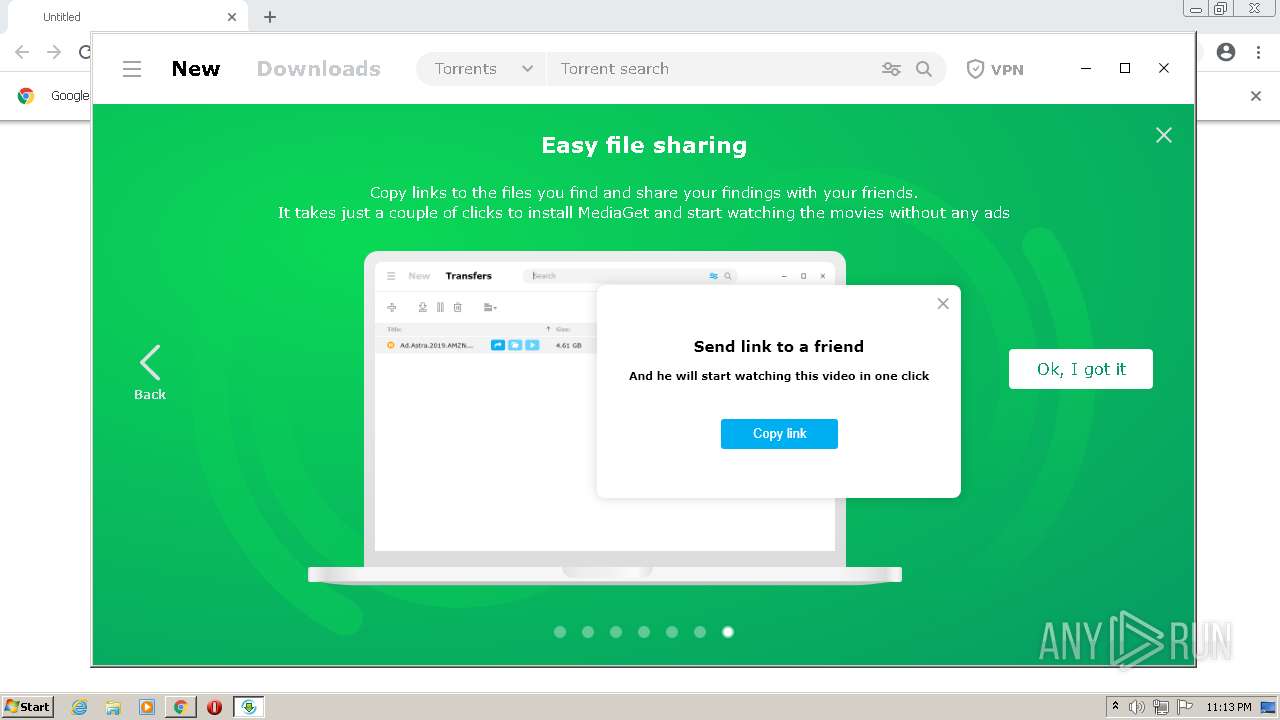Image resolution: width=1280 pixels, height=720 pixels.
Task: Click the Chrome forward arrow
Action: [54, 52]
